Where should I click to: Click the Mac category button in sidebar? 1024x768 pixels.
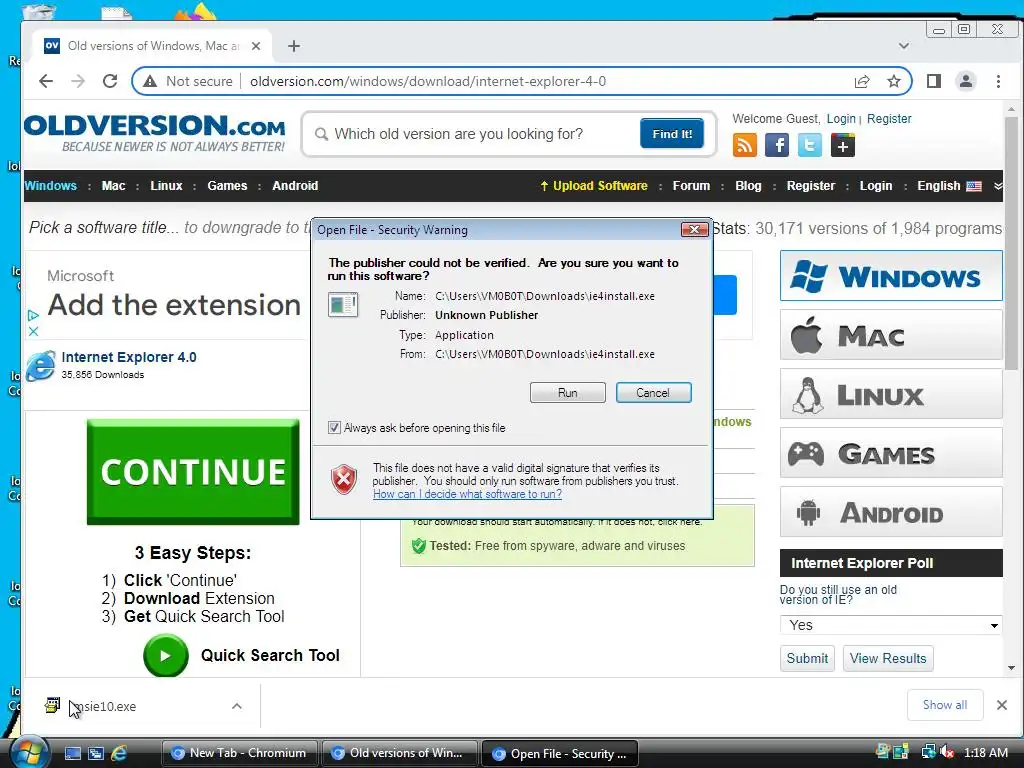click(891, 336)
